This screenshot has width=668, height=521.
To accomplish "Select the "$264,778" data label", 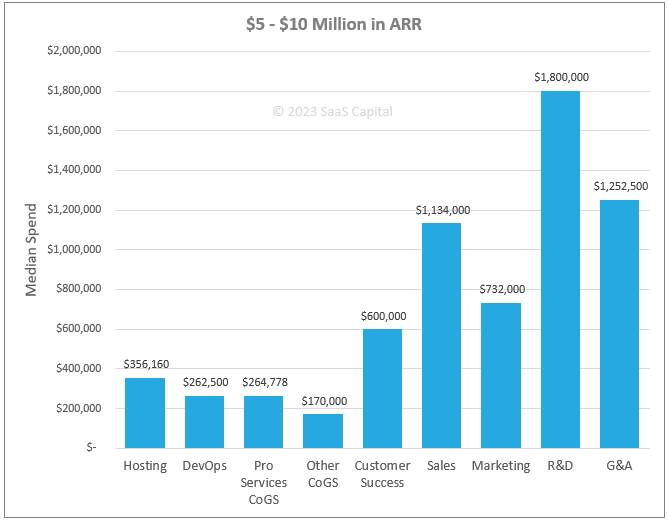I will [x=265, y=382].
